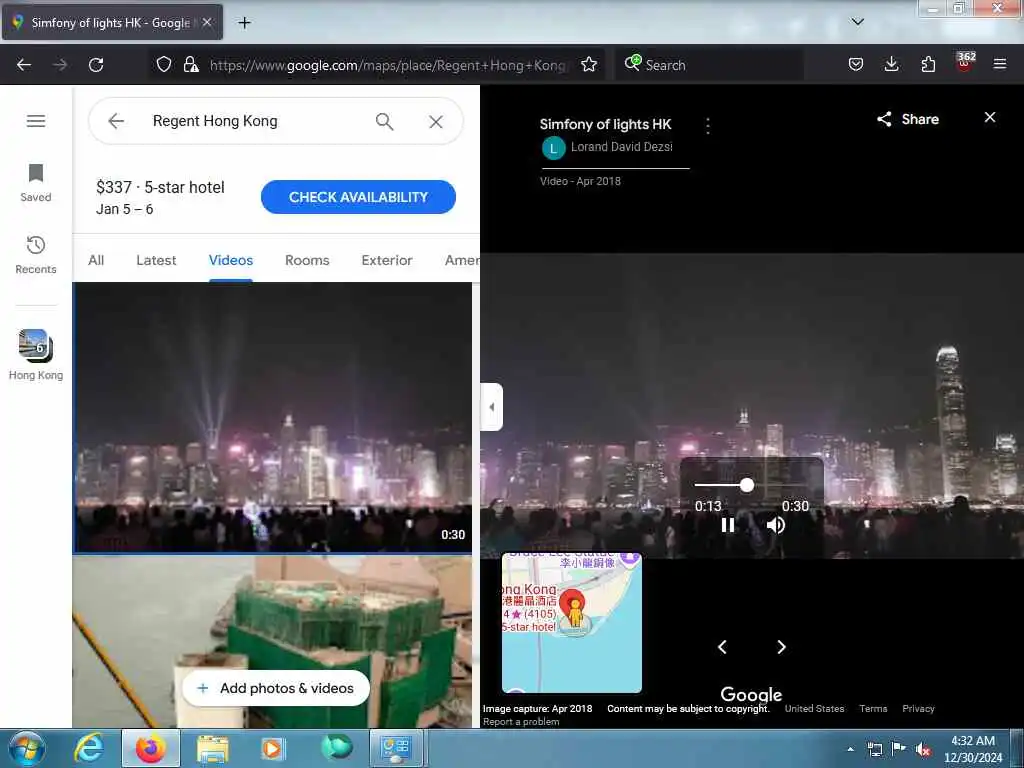Image resolution: width=1024 pixels, height=768 pixels.
Task: Go back from Regent Hong Kong search
Action: coord(116,121)
